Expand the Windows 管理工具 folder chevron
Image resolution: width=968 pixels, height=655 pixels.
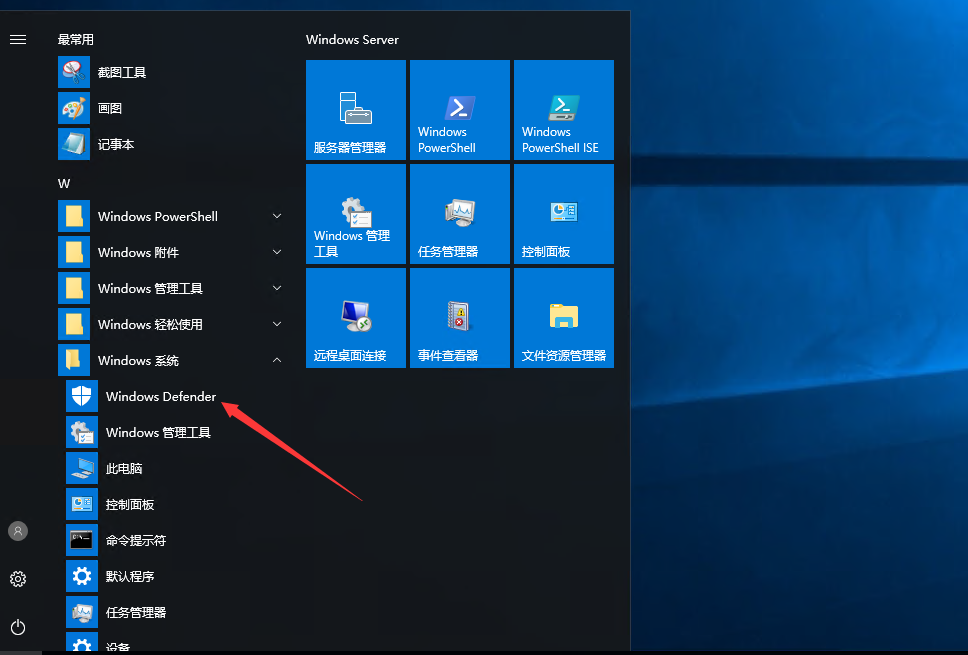coord(277,288)
